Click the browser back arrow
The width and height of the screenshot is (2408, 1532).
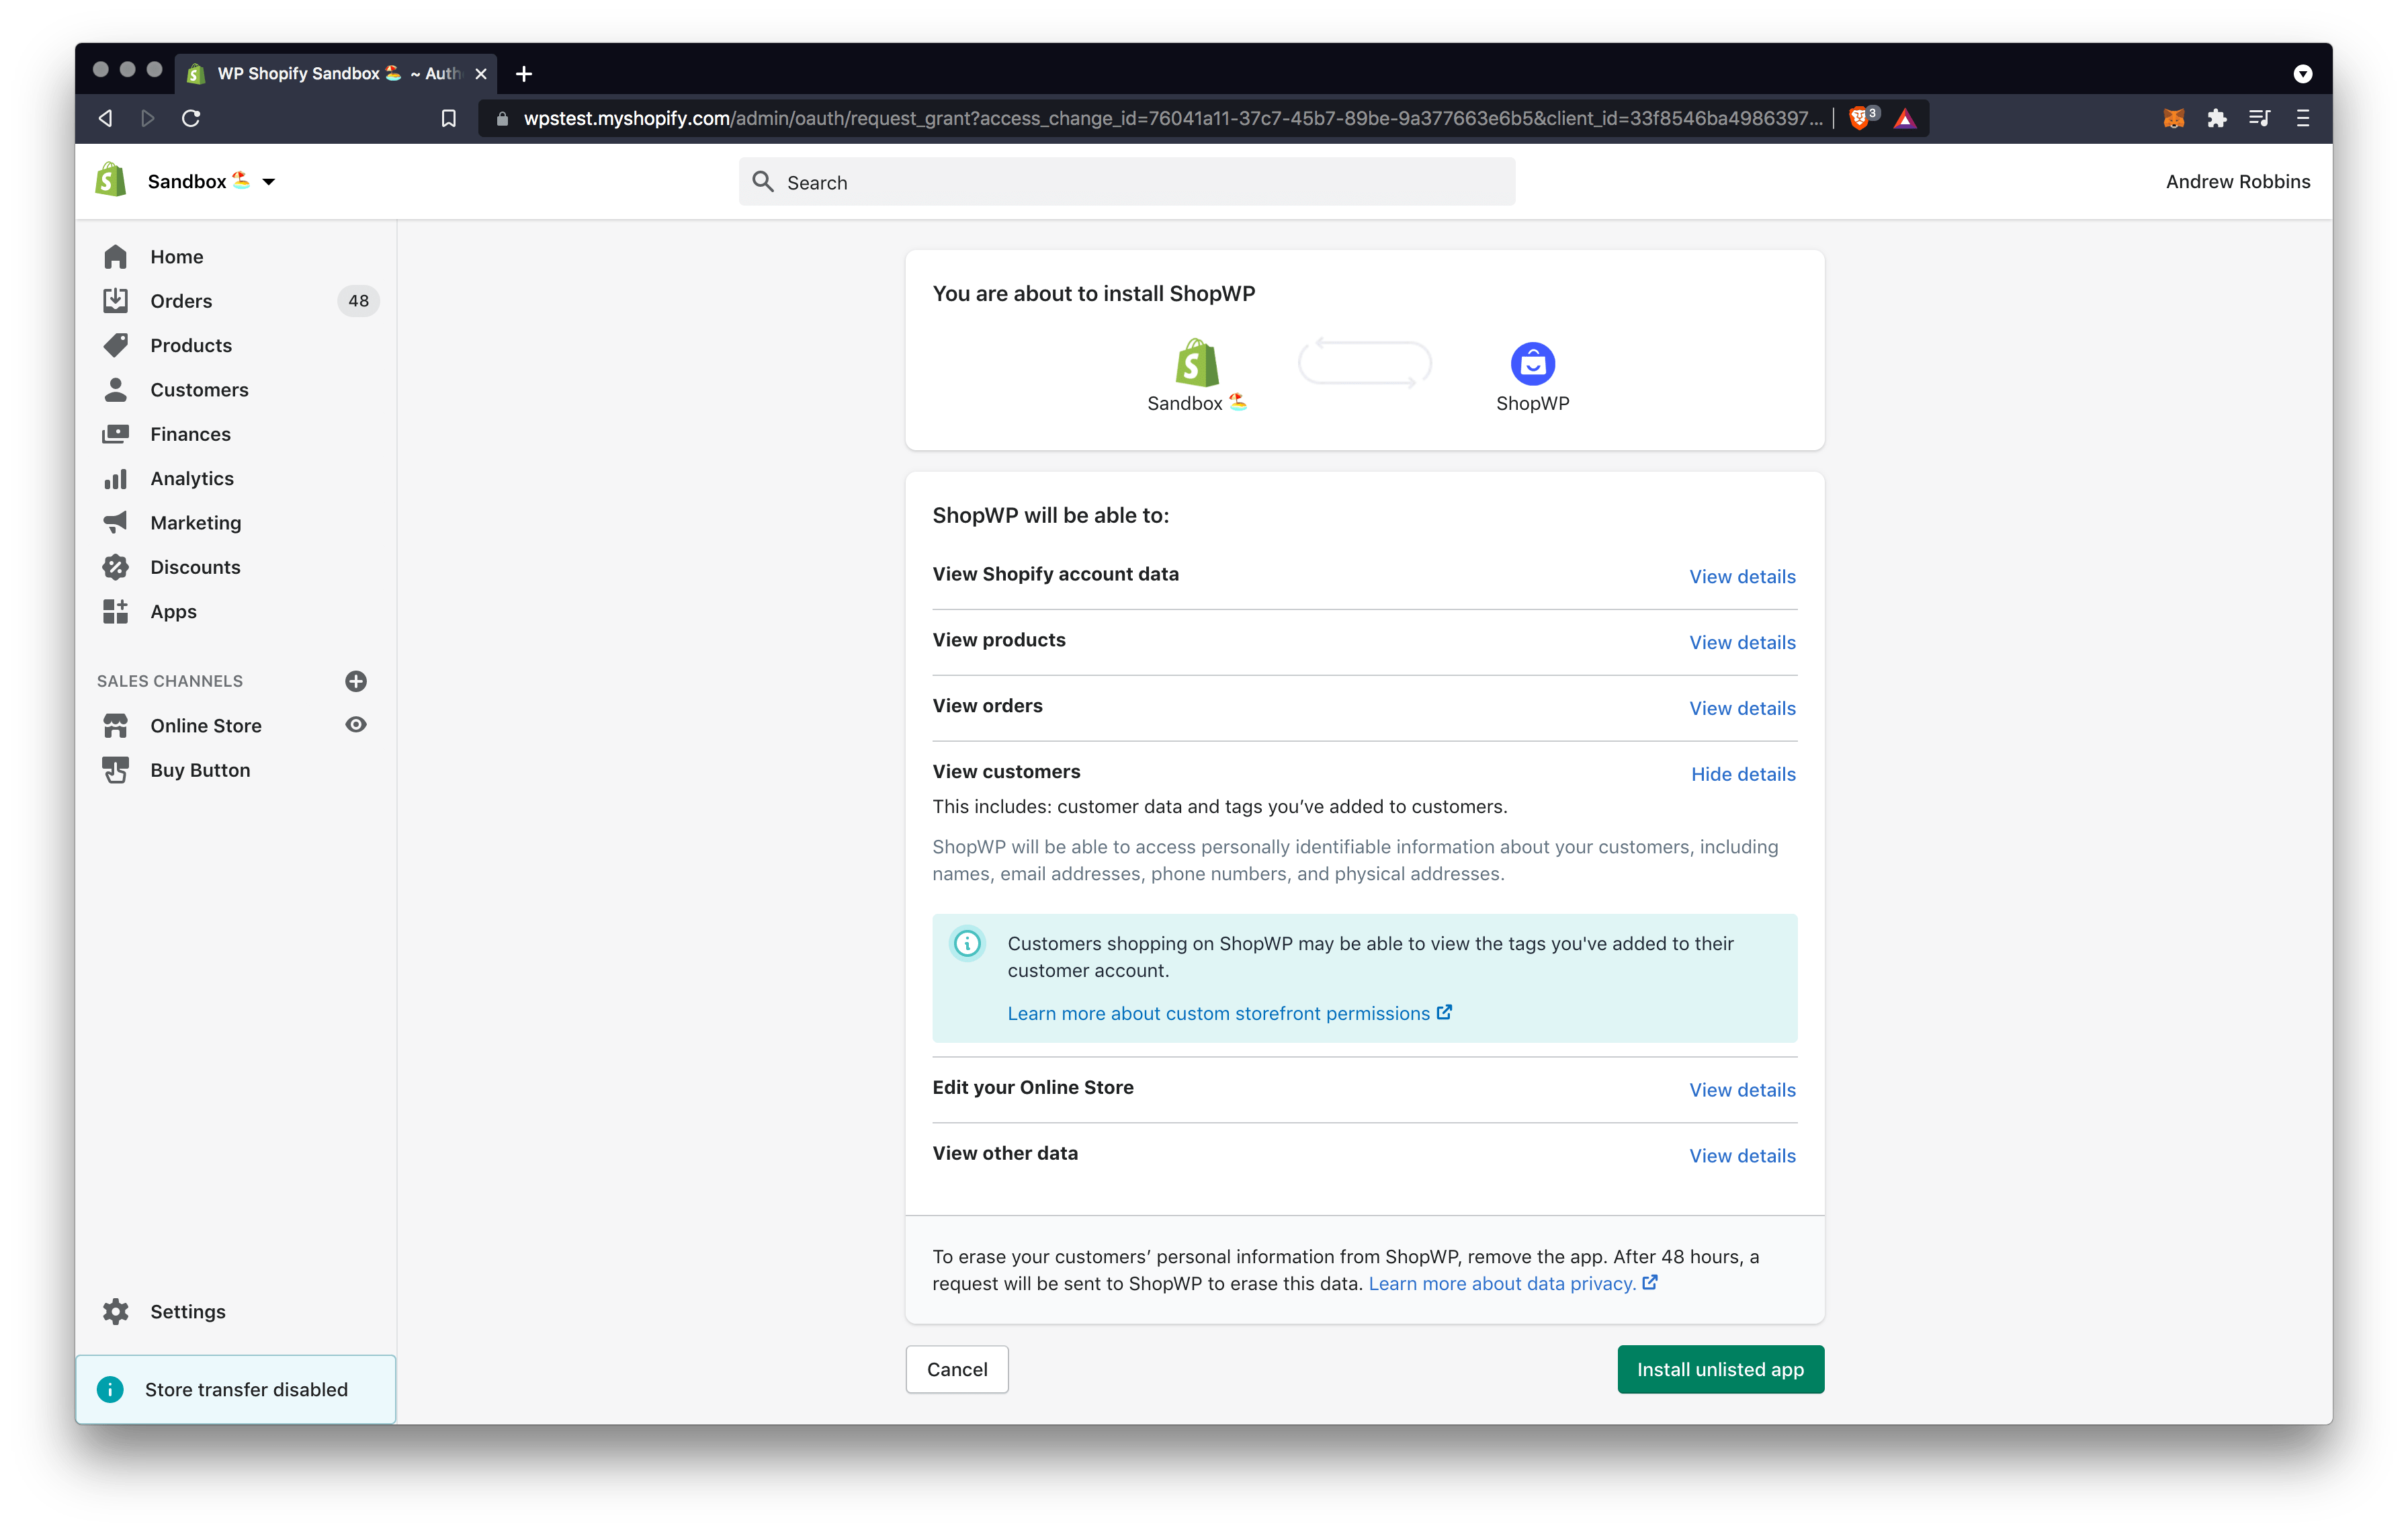click(105, 118)
